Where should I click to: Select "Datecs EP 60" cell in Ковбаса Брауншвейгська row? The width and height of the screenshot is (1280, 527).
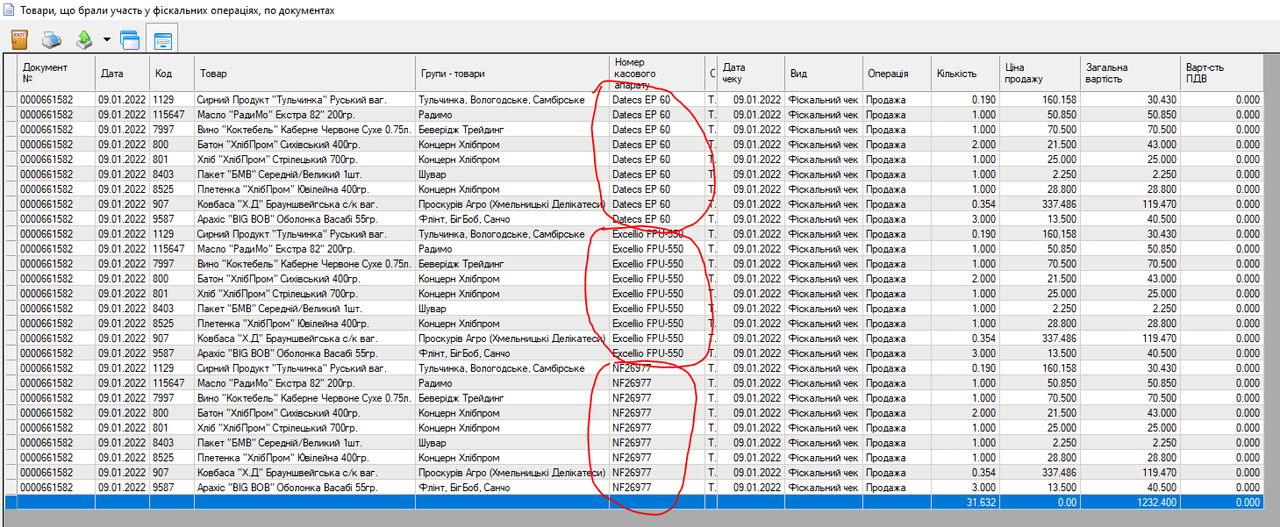(657, 203)
